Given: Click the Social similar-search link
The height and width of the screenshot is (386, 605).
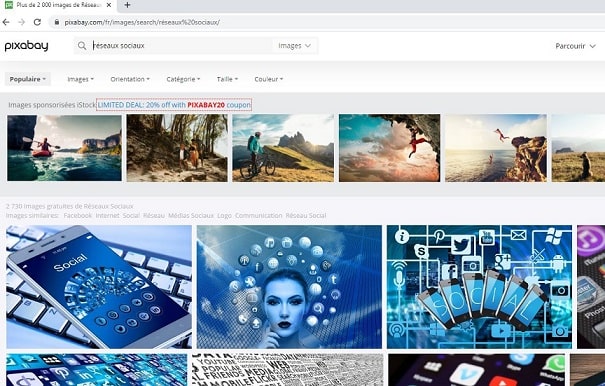Looking at the screenshot, I should [x=131, y=215].
